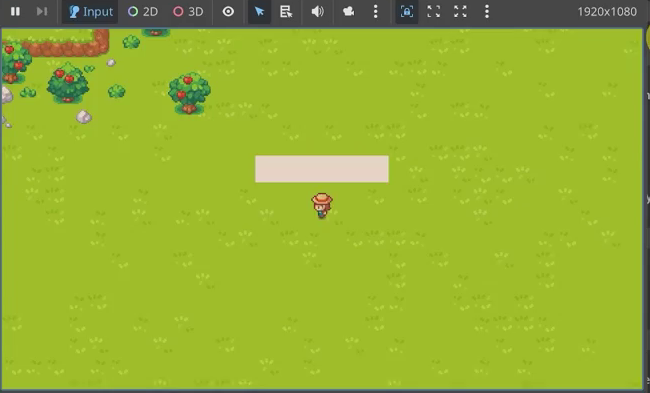The image size is (650, 393).
Task: Click the small gray stone near dirt cliff
Action: [111, 63]
